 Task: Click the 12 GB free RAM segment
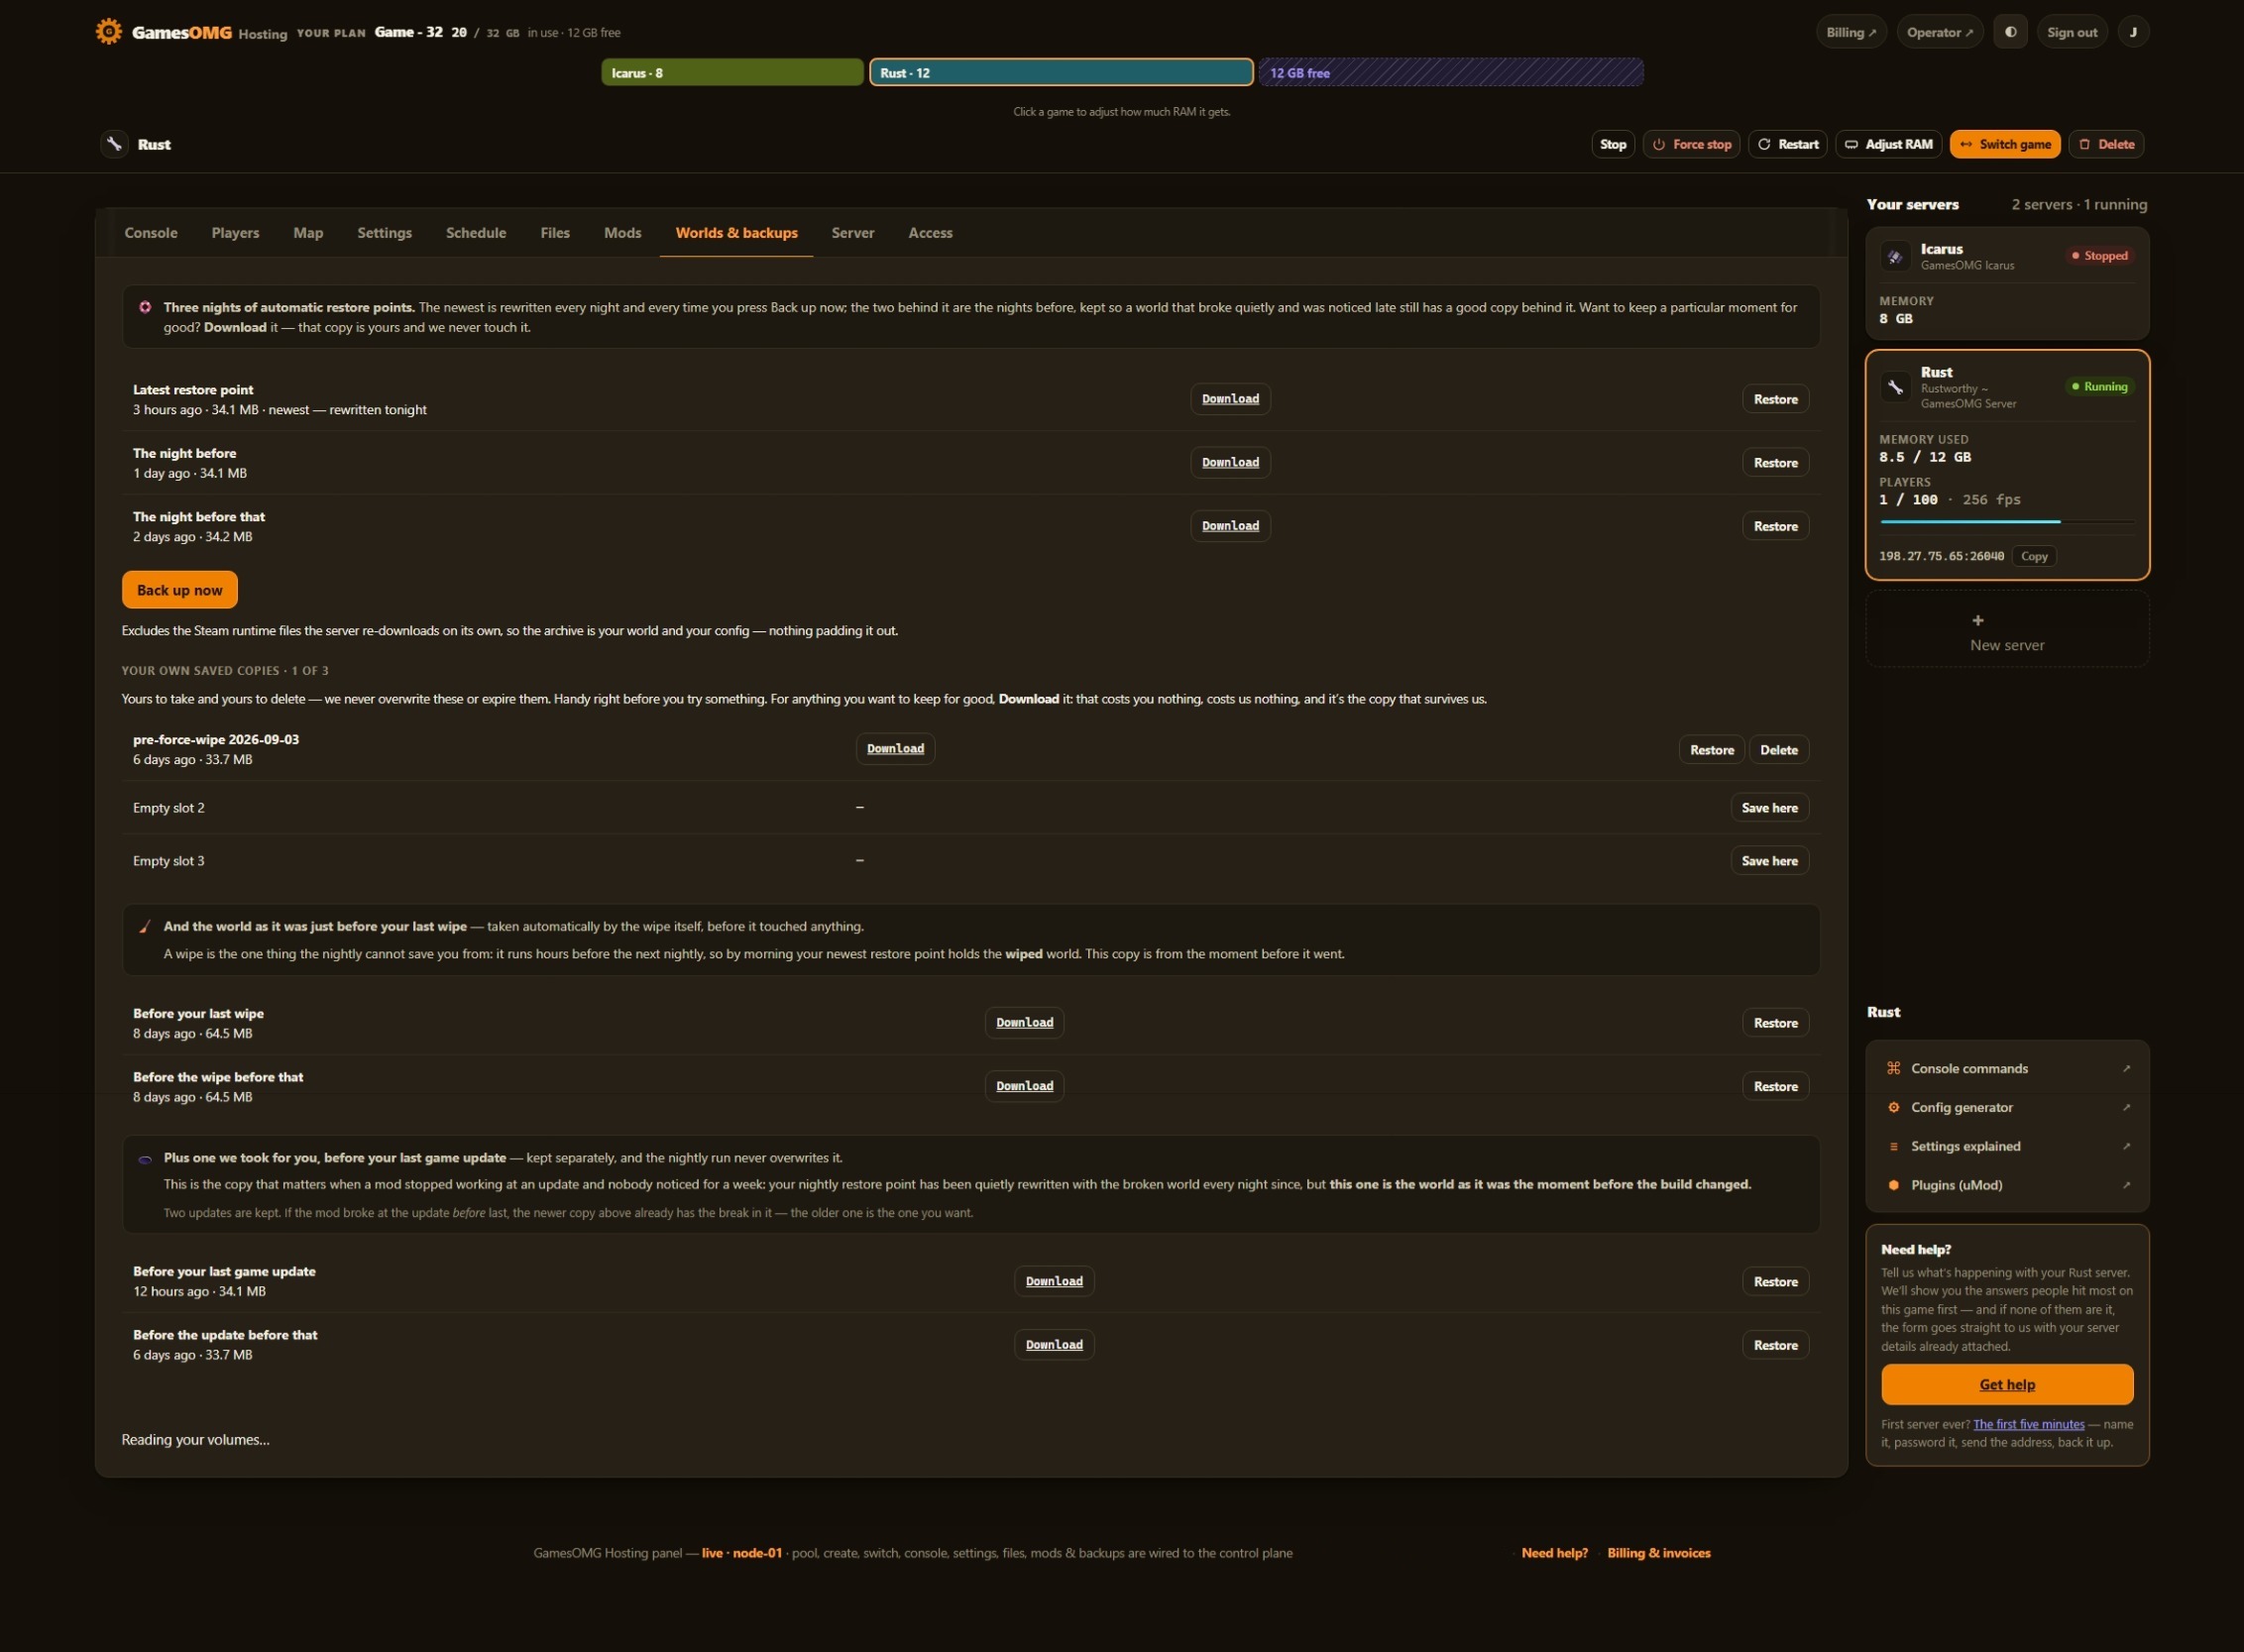1450,72
